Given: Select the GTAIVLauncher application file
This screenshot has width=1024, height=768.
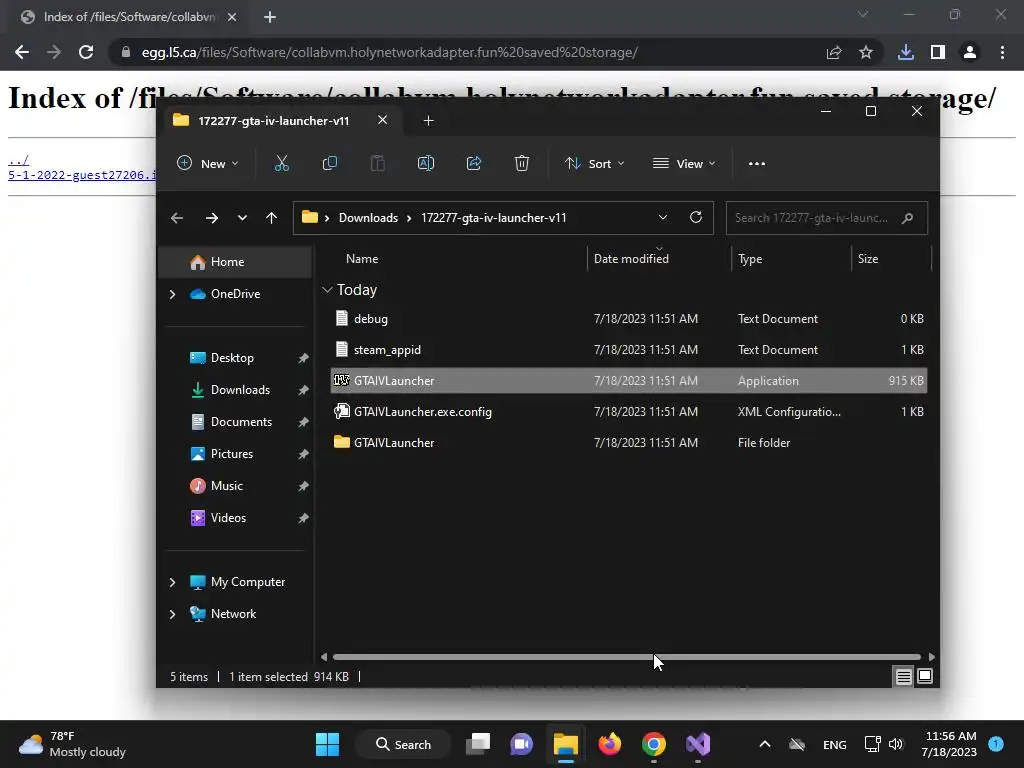Looking at the screenshot, I should [629, 381].
